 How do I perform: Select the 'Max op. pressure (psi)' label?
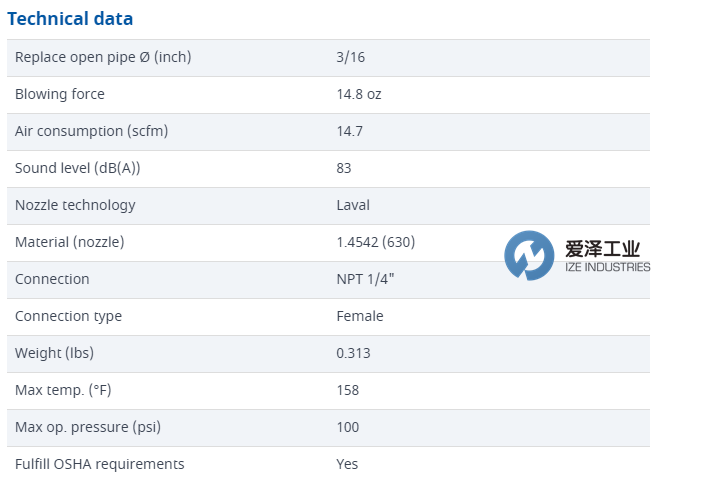[x=88, y=427]
